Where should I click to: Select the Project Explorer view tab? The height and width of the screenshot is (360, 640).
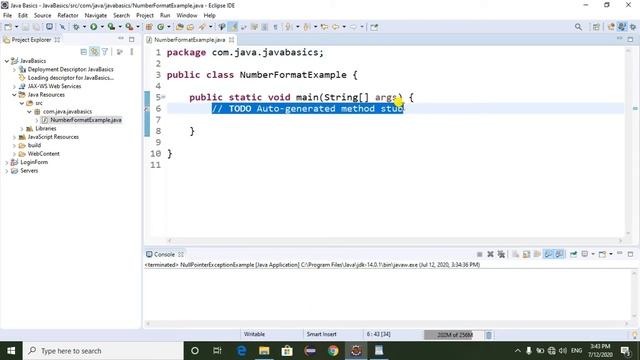pos(31,40)
